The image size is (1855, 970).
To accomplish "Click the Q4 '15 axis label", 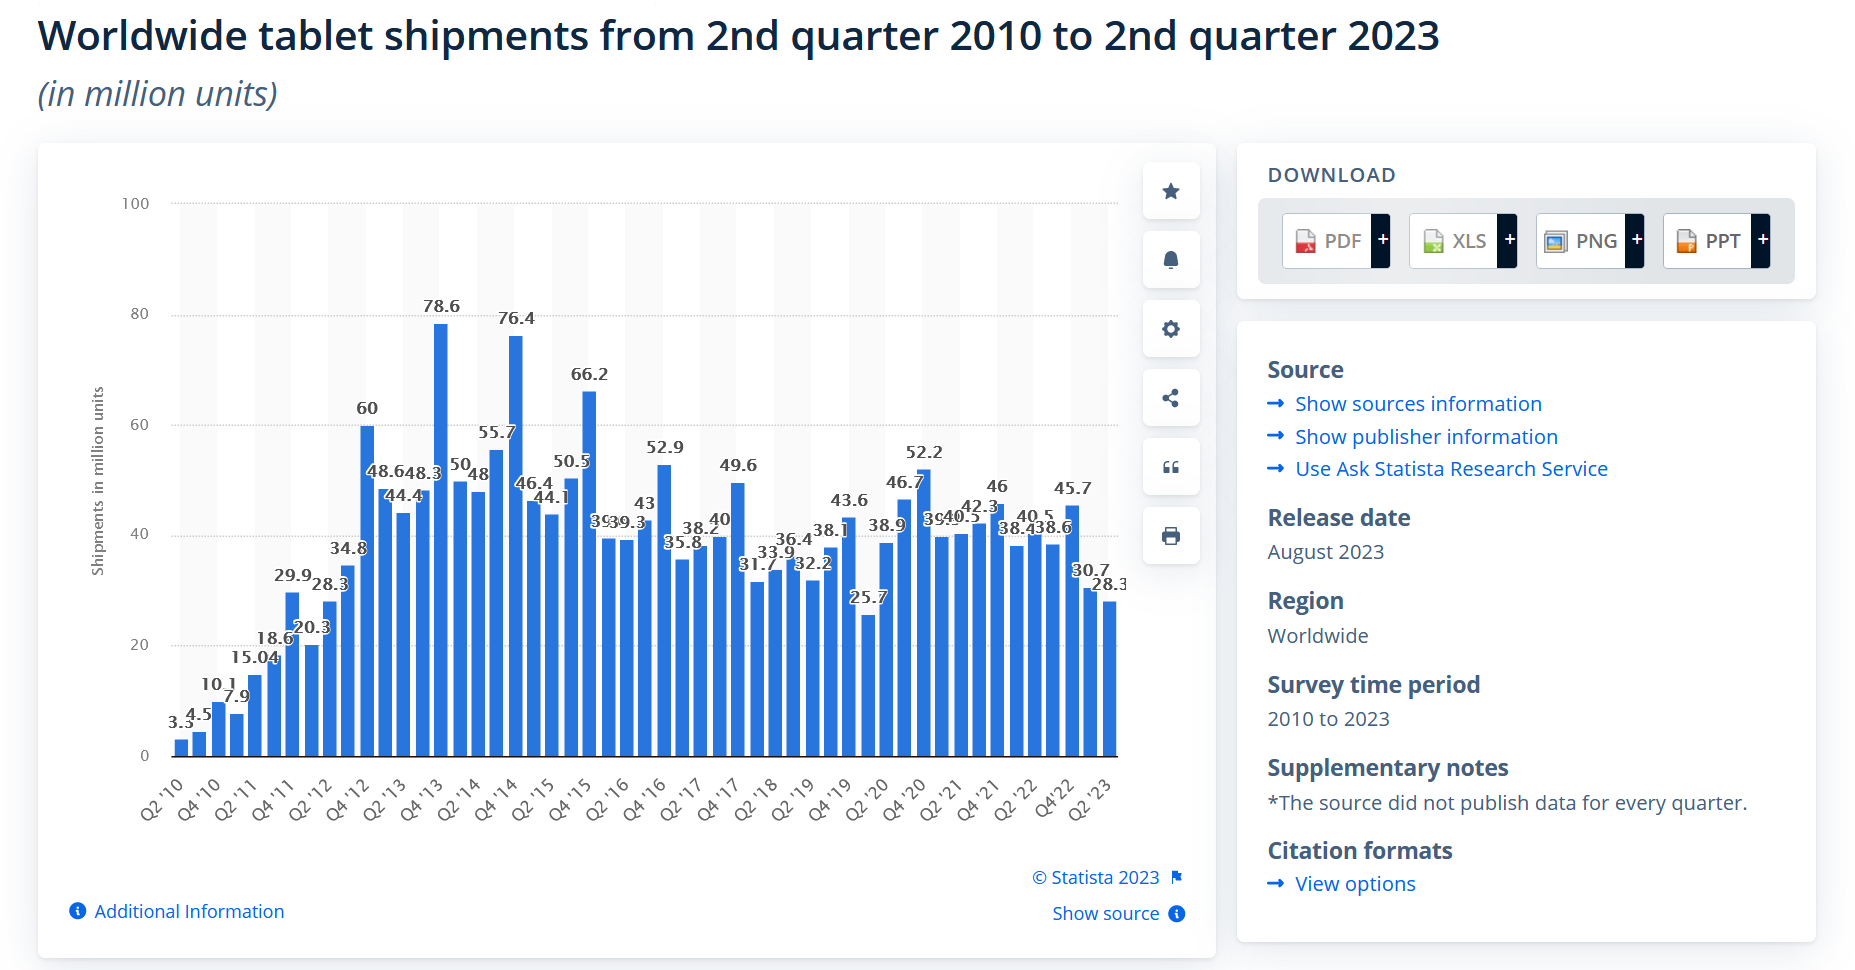I will 570,799.
